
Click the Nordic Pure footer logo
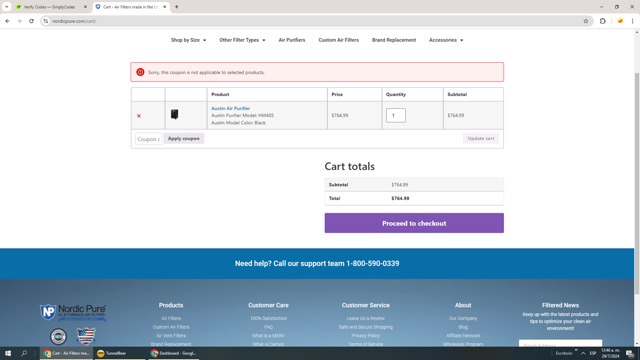pos(73,312)
